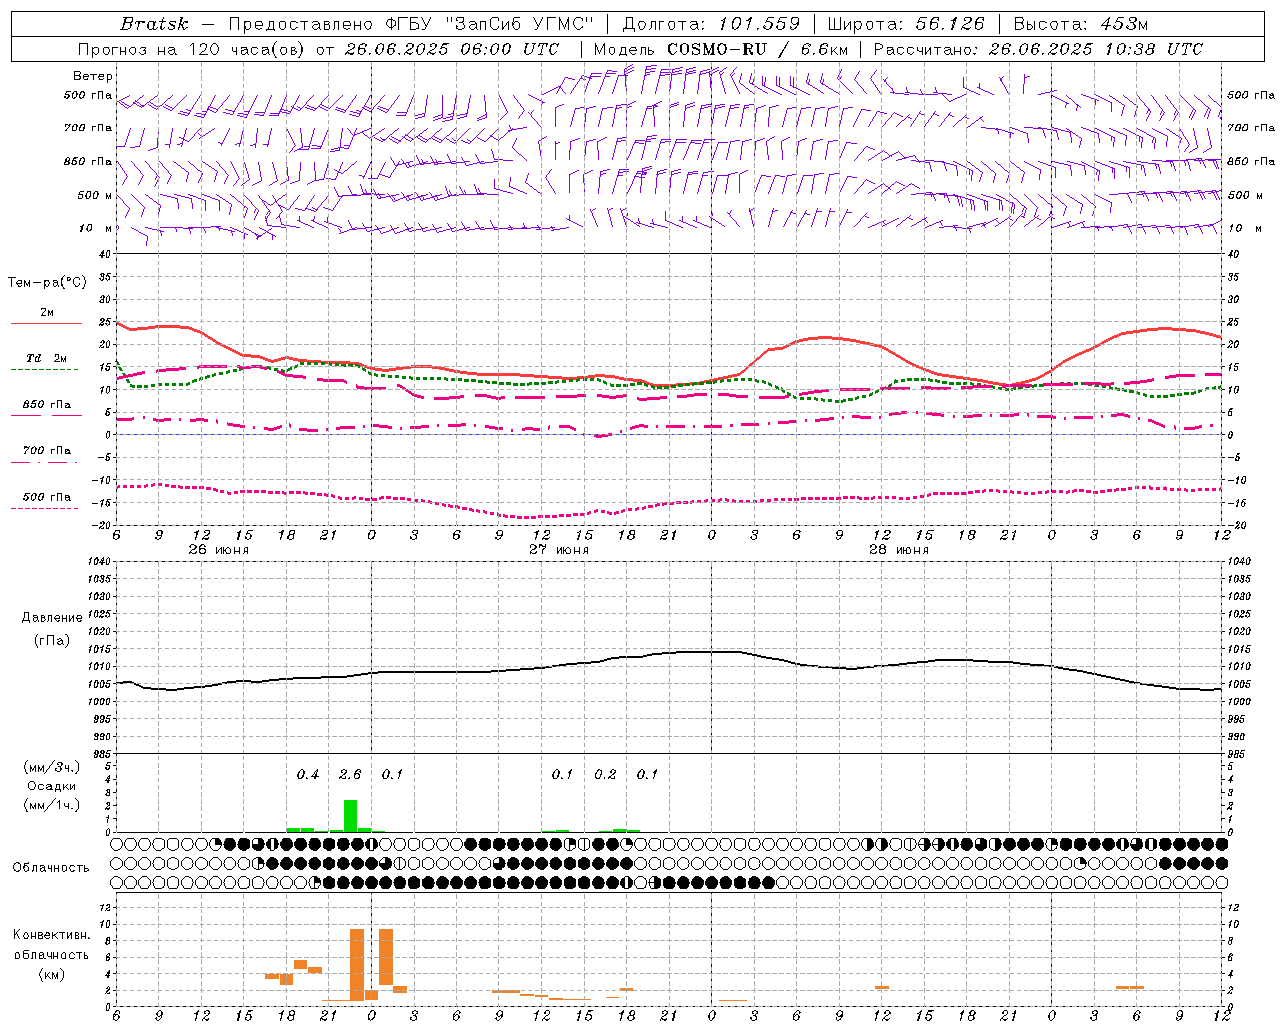Click the "Долгота: 101.559" longitude value
The image size is (1280, 1024).
tap(711, 24)
